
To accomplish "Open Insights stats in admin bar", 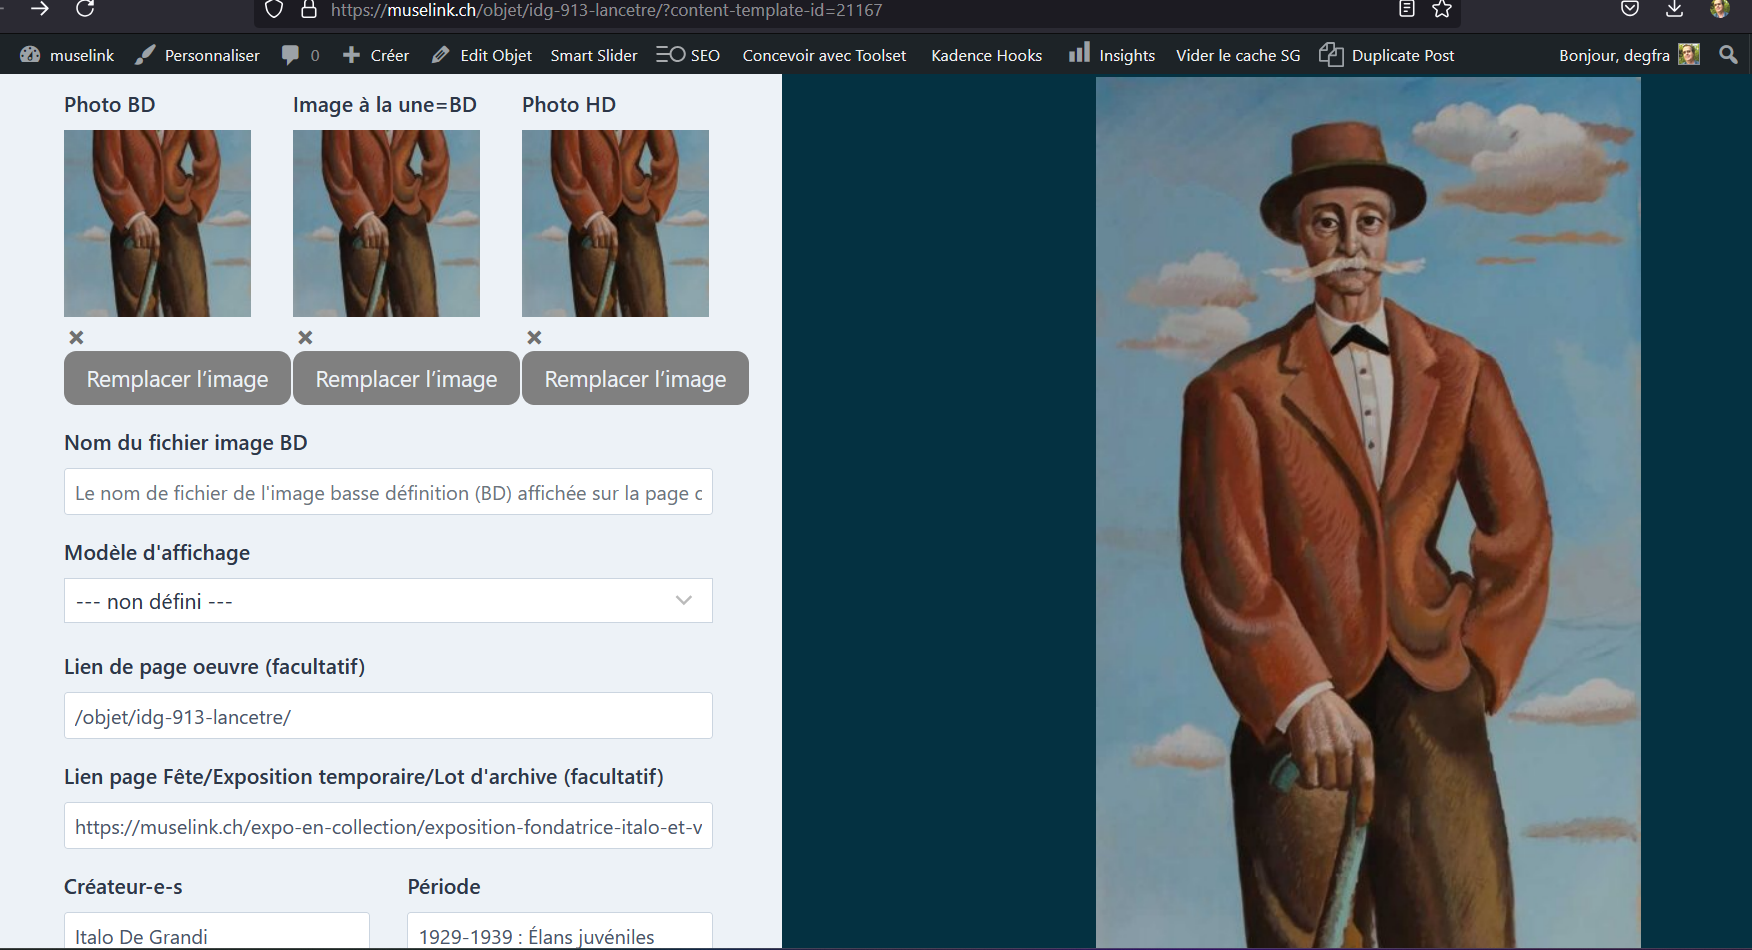I will click(x=1112, y=55).
